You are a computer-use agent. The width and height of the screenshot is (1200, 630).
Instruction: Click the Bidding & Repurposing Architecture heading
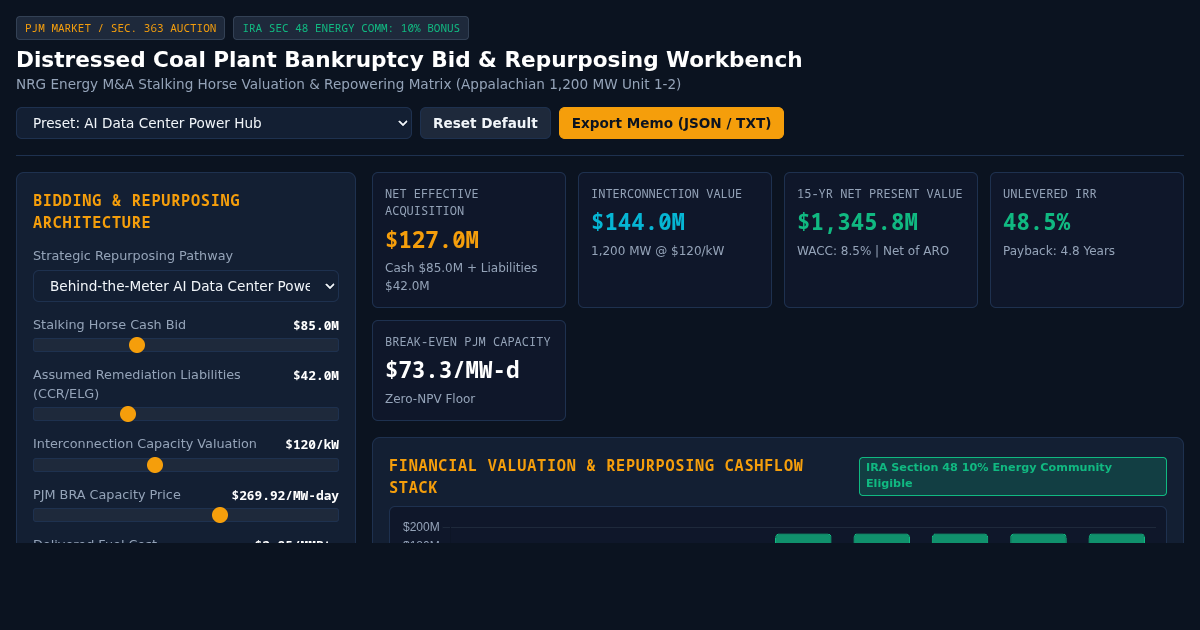(x=136, y=212)
